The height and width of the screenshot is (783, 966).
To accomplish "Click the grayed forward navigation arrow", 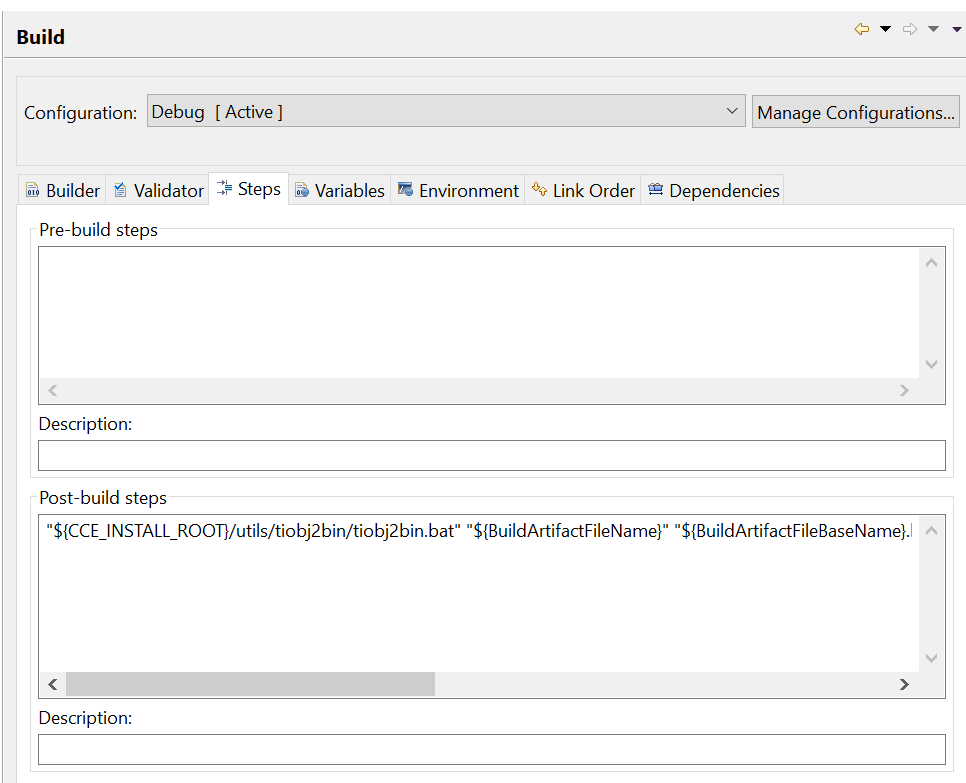I will 910,30.
